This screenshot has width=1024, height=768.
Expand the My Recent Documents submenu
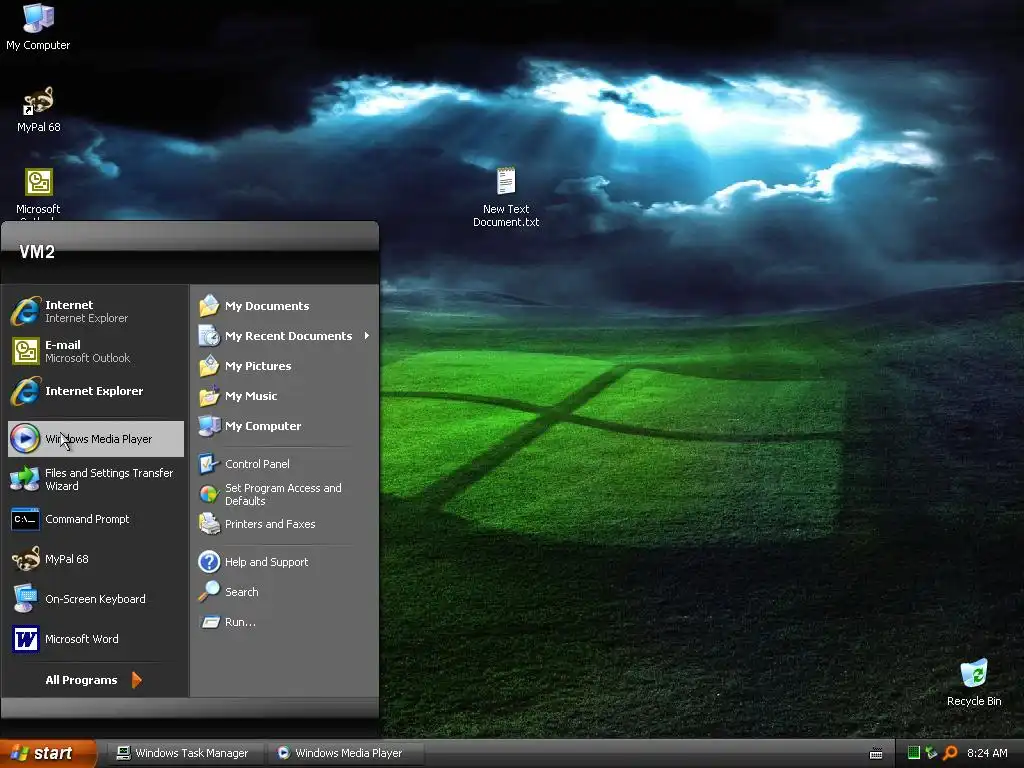click(285, 336)
